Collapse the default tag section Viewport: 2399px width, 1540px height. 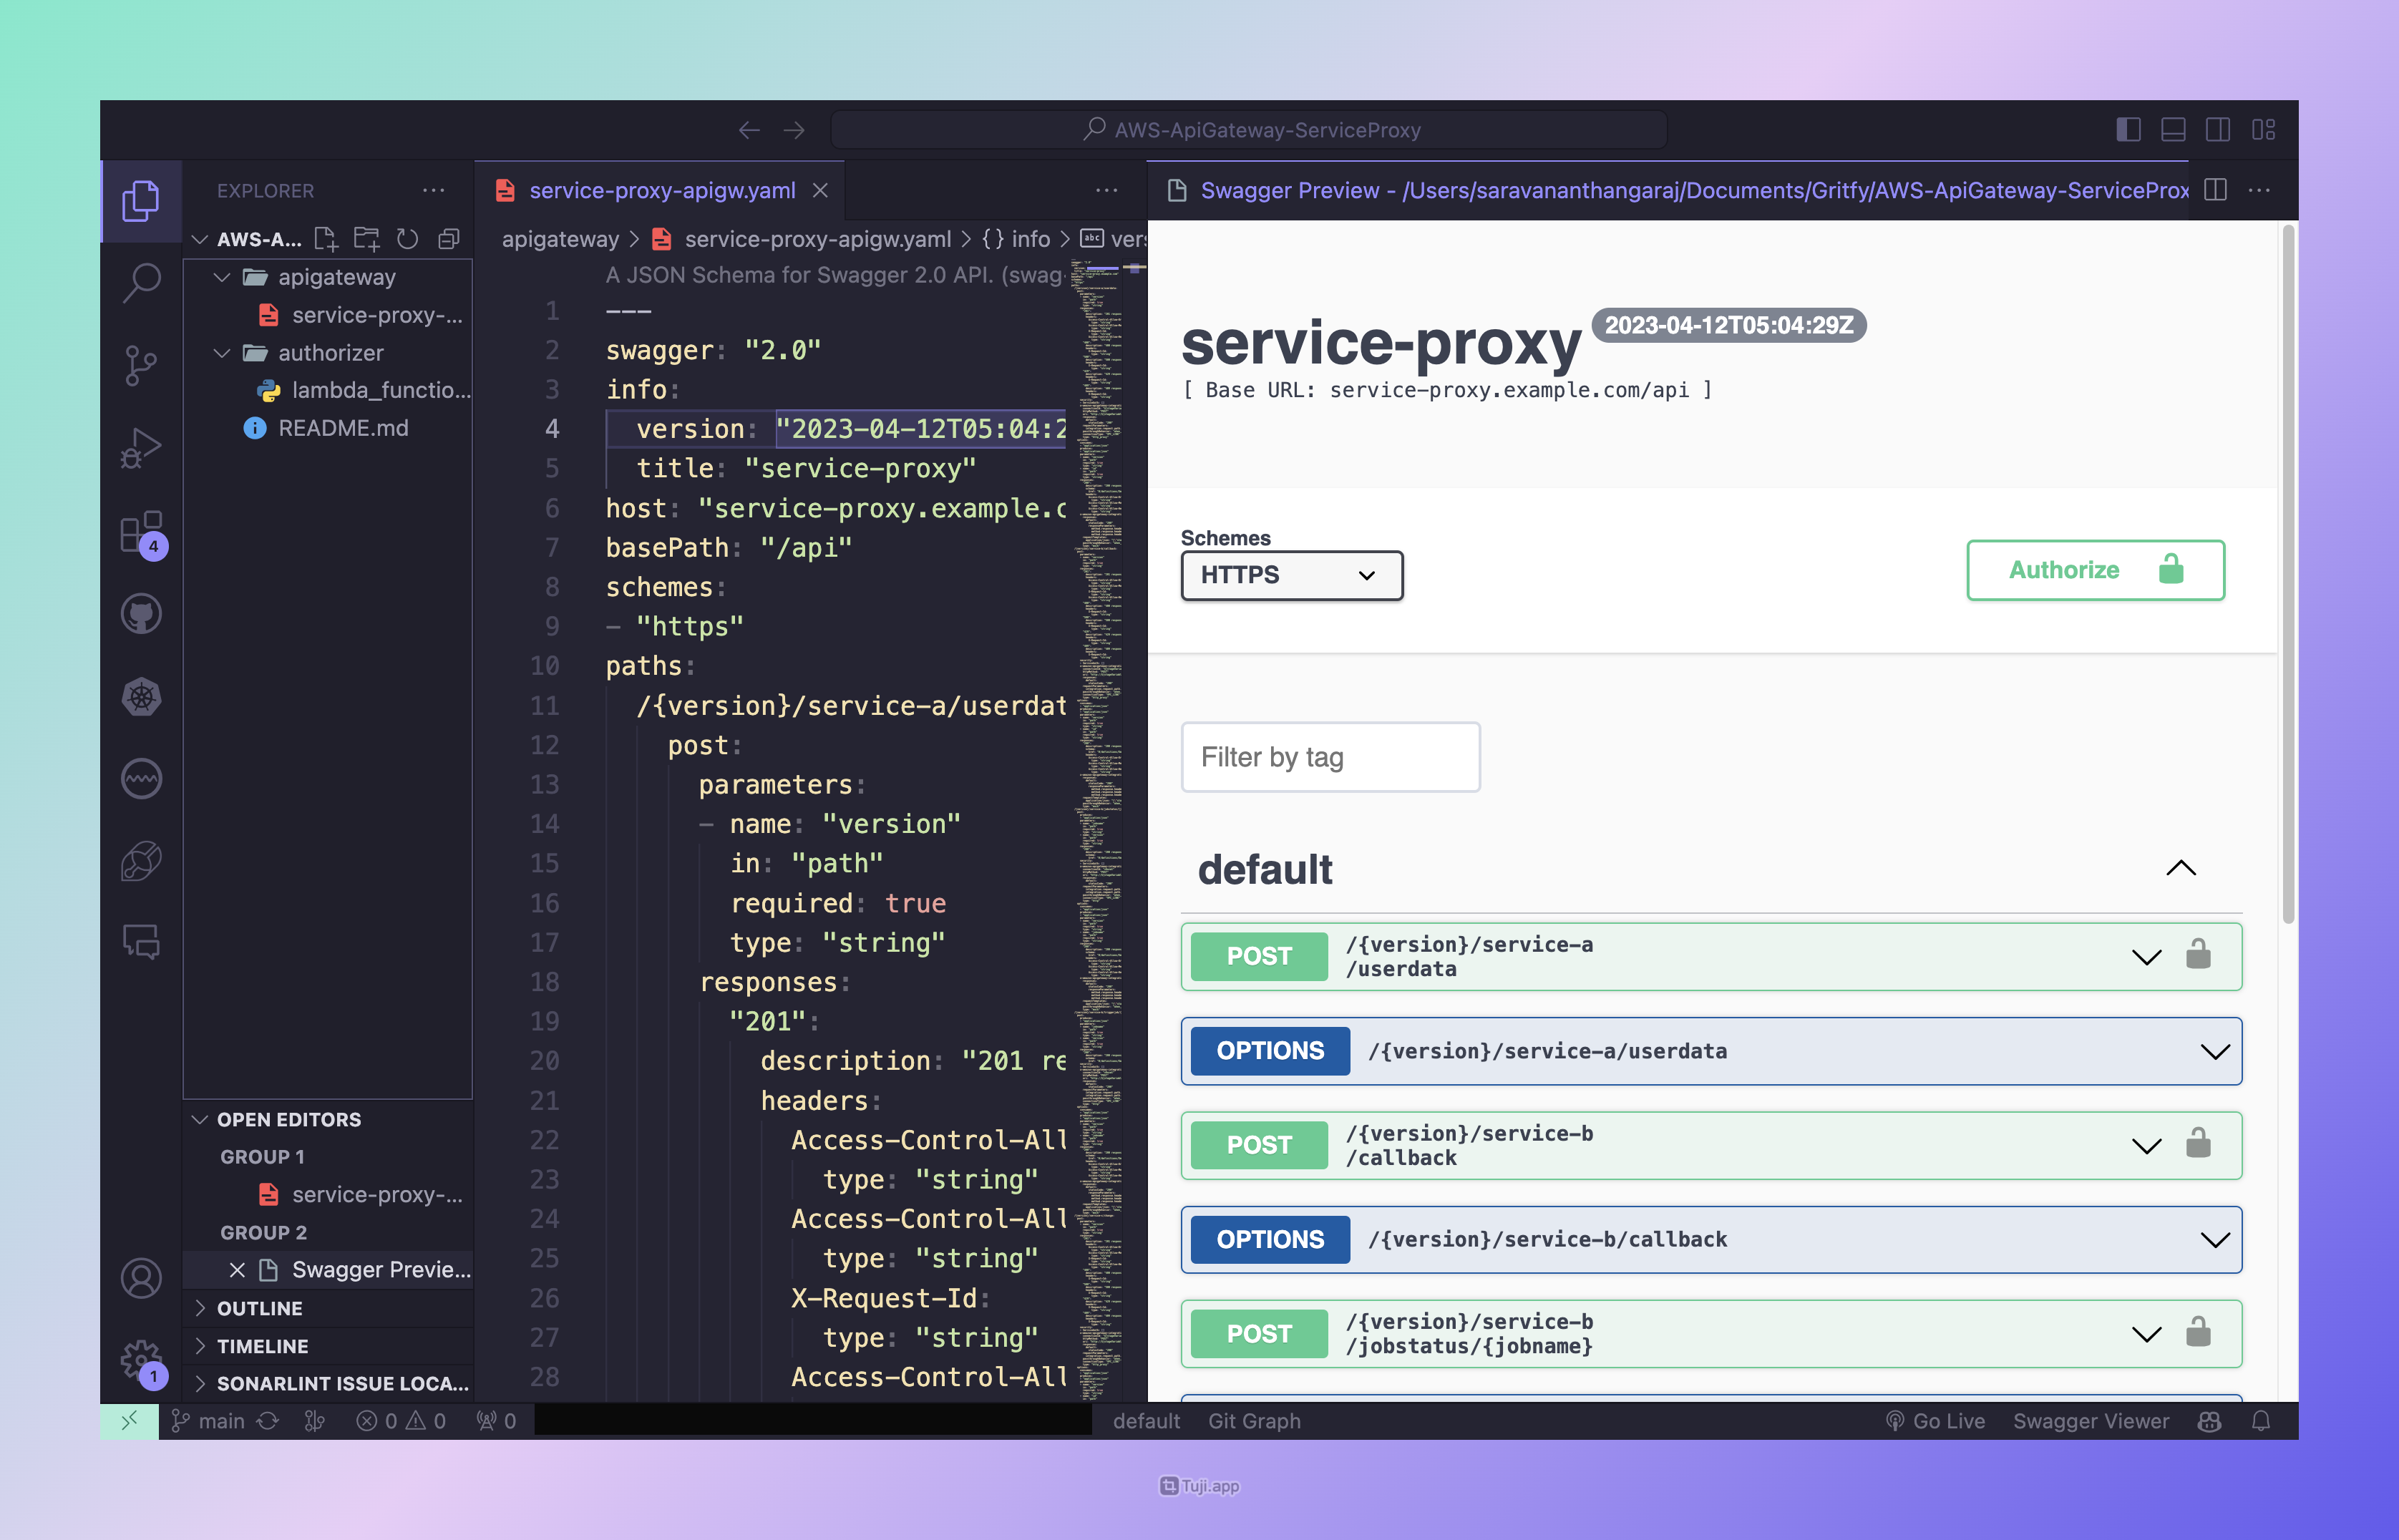tap(2180, 868)
